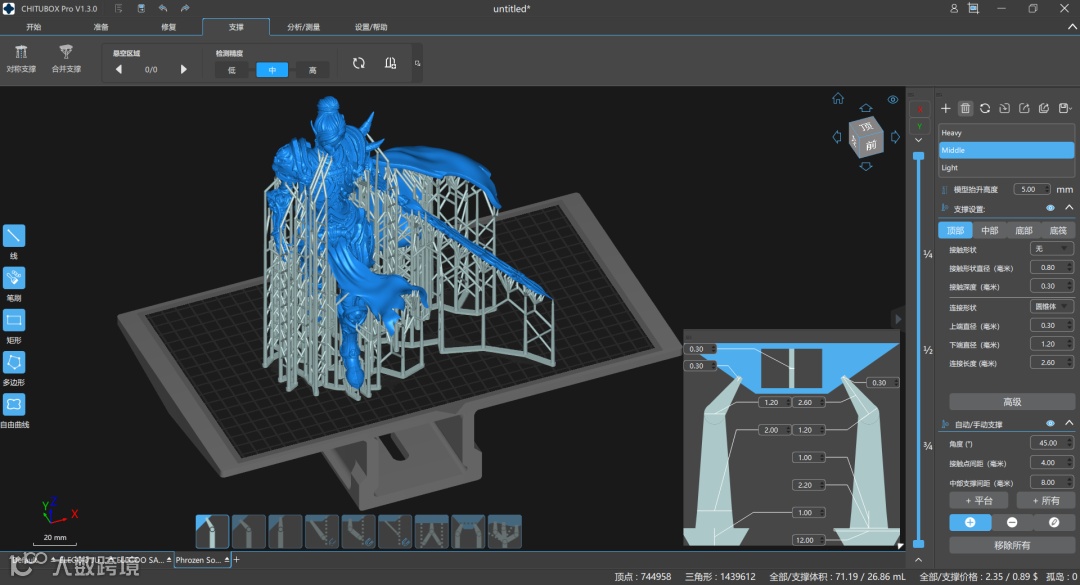The height and width of the screenshot is (585, 1080).
Task: Toggle eye icon next to 自动/手动支撑
Action: point(1050,424)
